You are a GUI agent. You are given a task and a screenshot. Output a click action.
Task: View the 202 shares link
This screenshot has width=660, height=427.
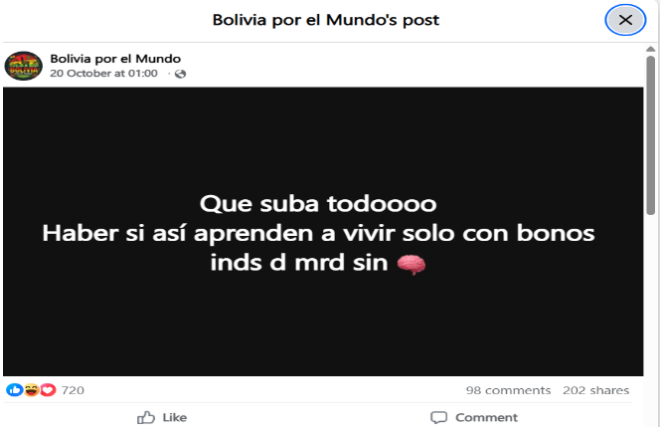[x=596, y=390]
